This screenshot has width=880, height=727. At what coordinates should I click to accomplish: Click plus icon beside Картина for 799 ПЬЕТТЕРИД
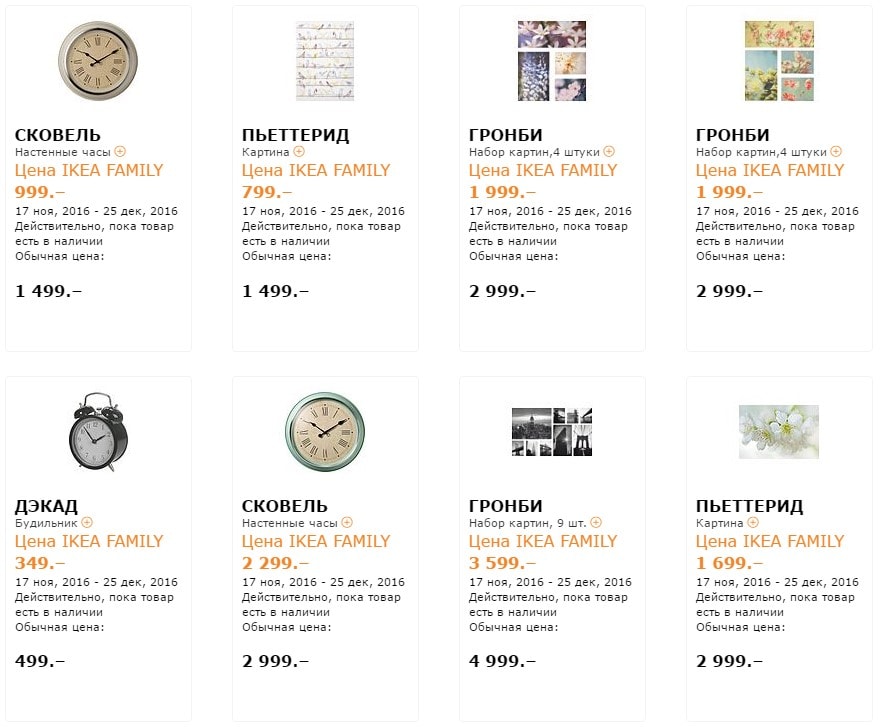[298, 152]
